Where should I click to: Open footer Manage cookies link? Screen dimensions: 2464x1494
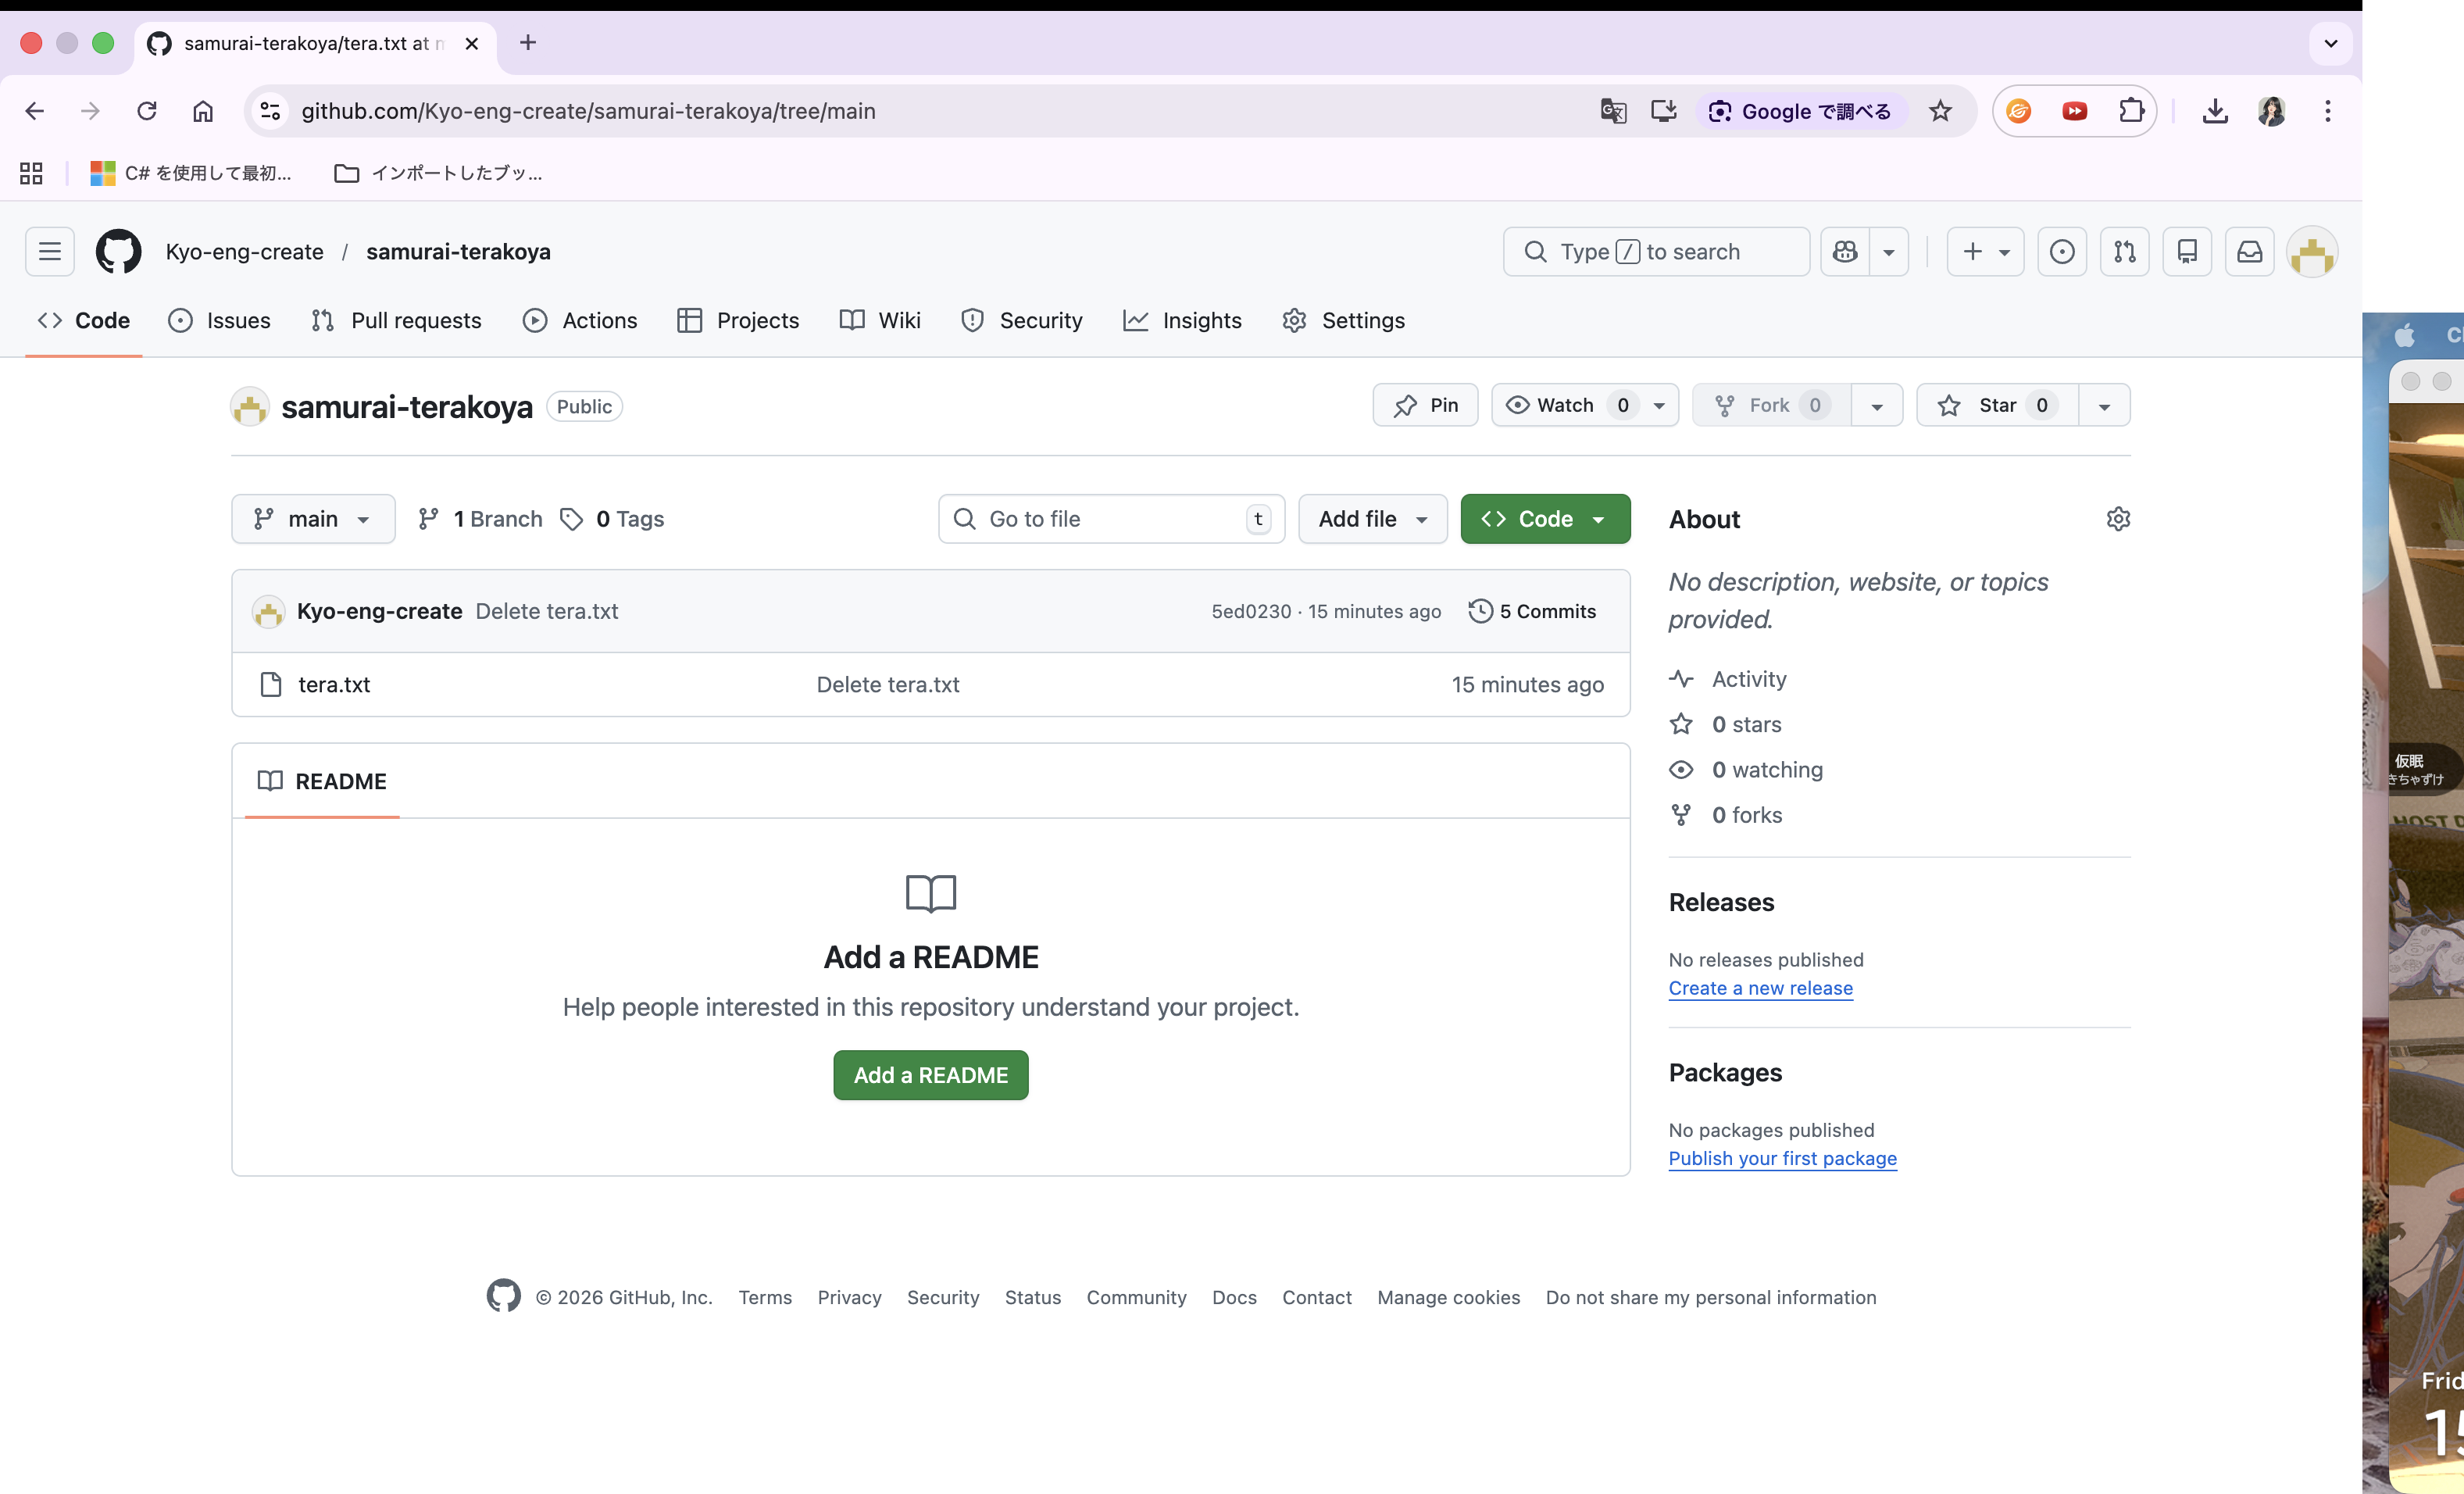coord(1448,1297)
